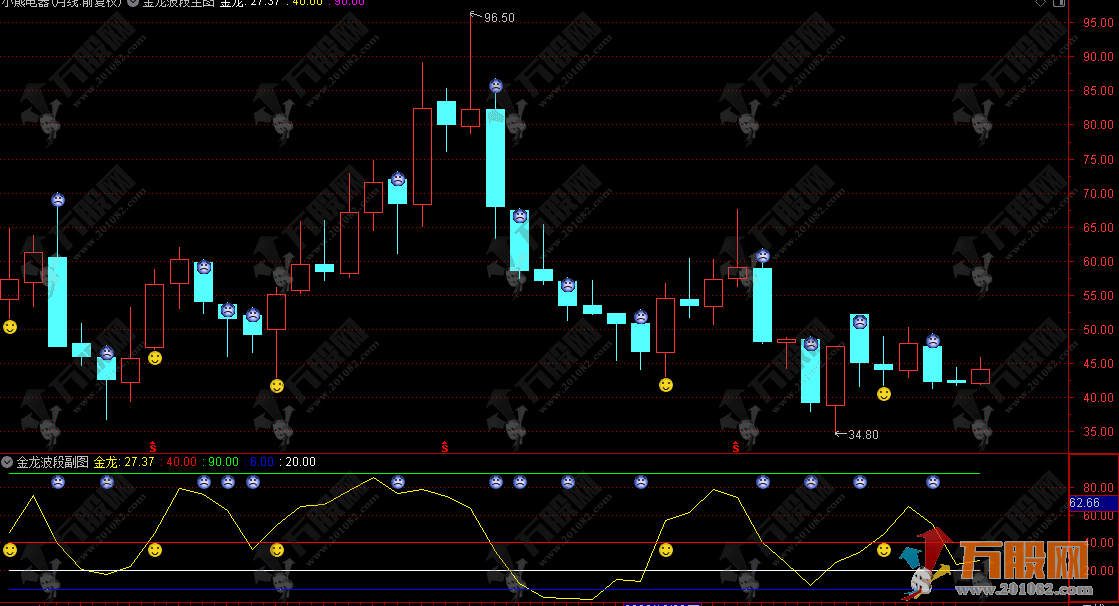
Task: Click the red candle with the 96.50 high
Action: point(470,118)
